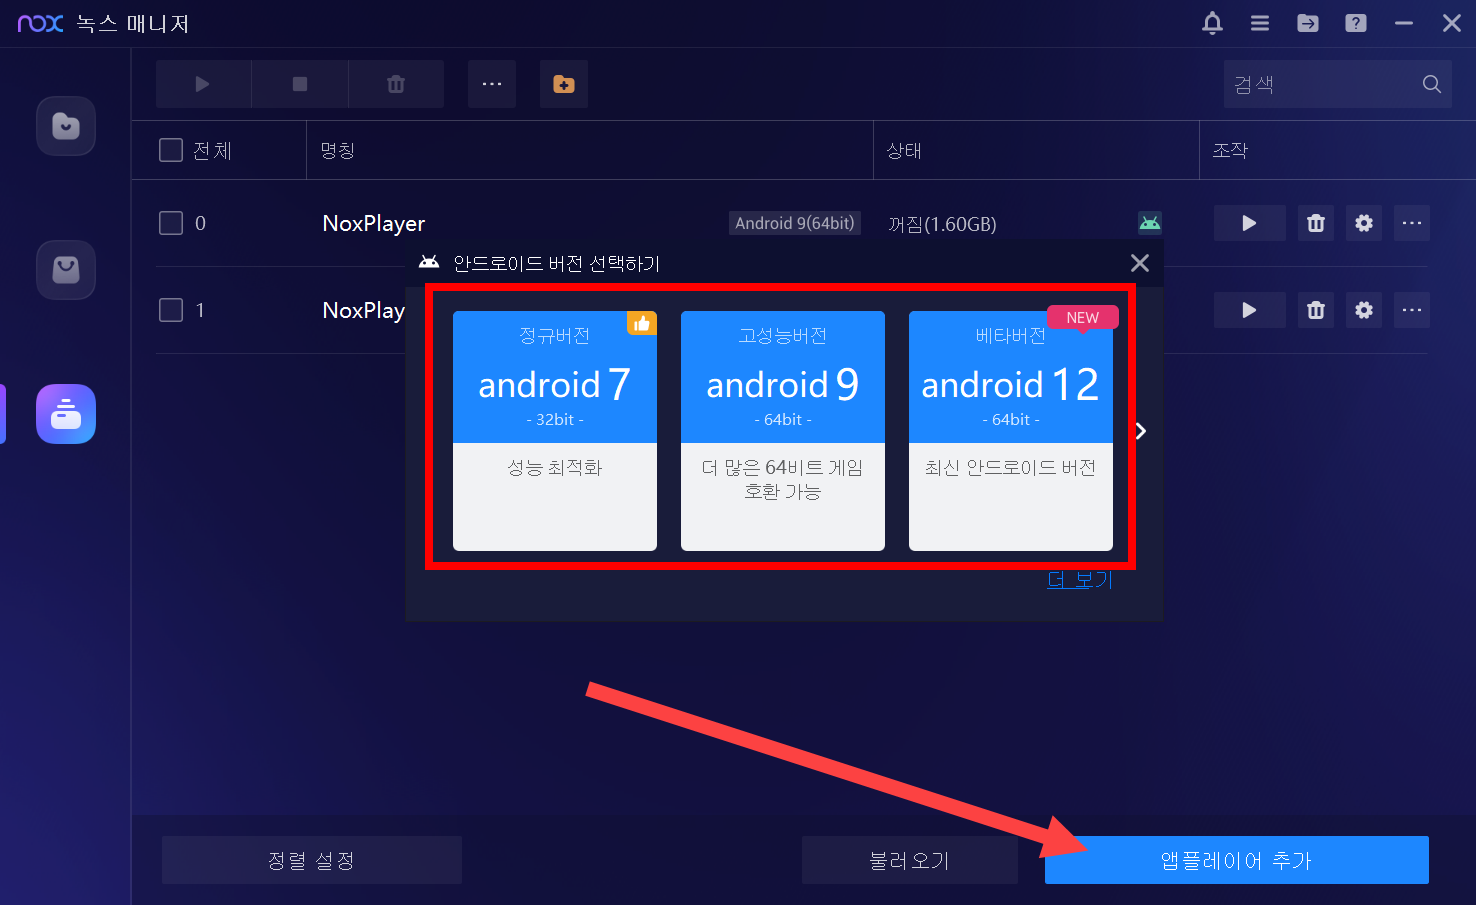Click the Android icon in dialog title
Screen dimensions: 1476x905
click(x=429, y=262)
